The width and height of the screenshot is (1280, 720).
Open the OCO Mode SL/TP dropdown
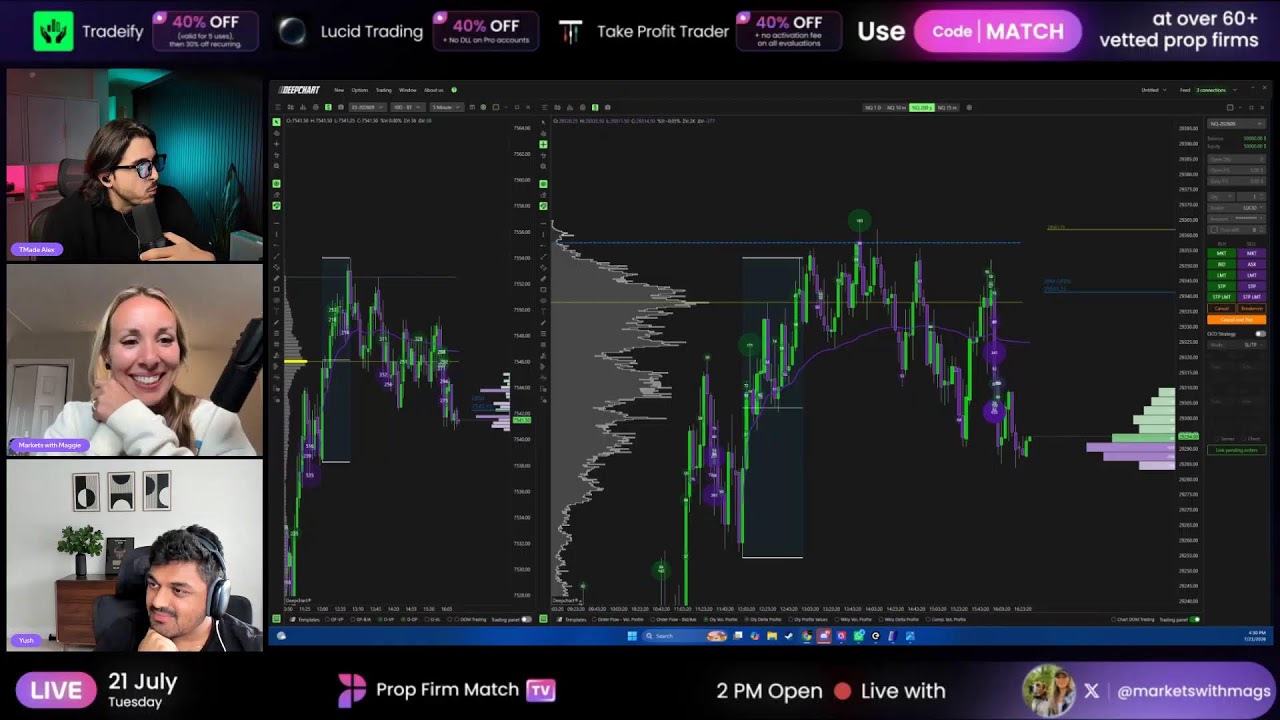click(1237, 345)
